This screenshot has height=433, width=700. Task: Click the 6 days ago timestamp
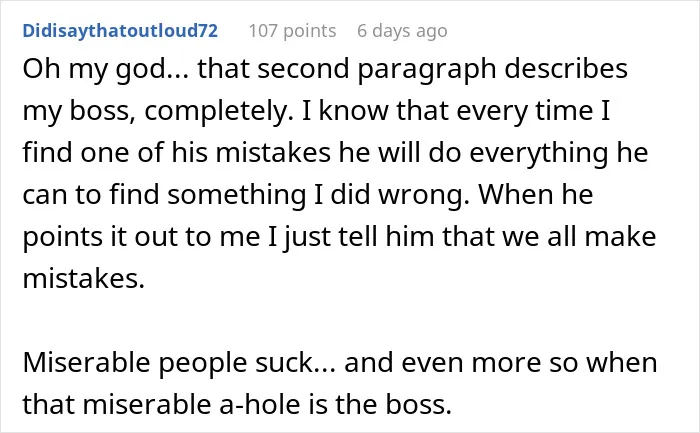click(402, 31)
